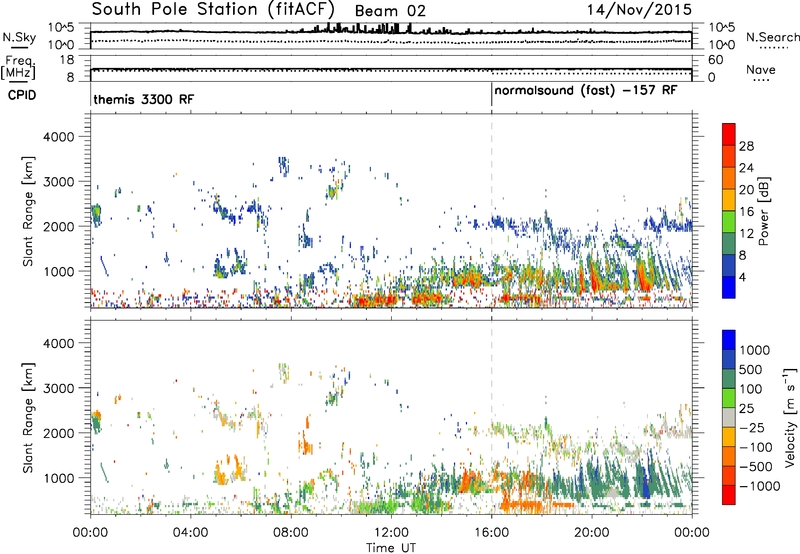Click the '60' tick on the Nave axis
800x554 pixels.
[715, 60]
